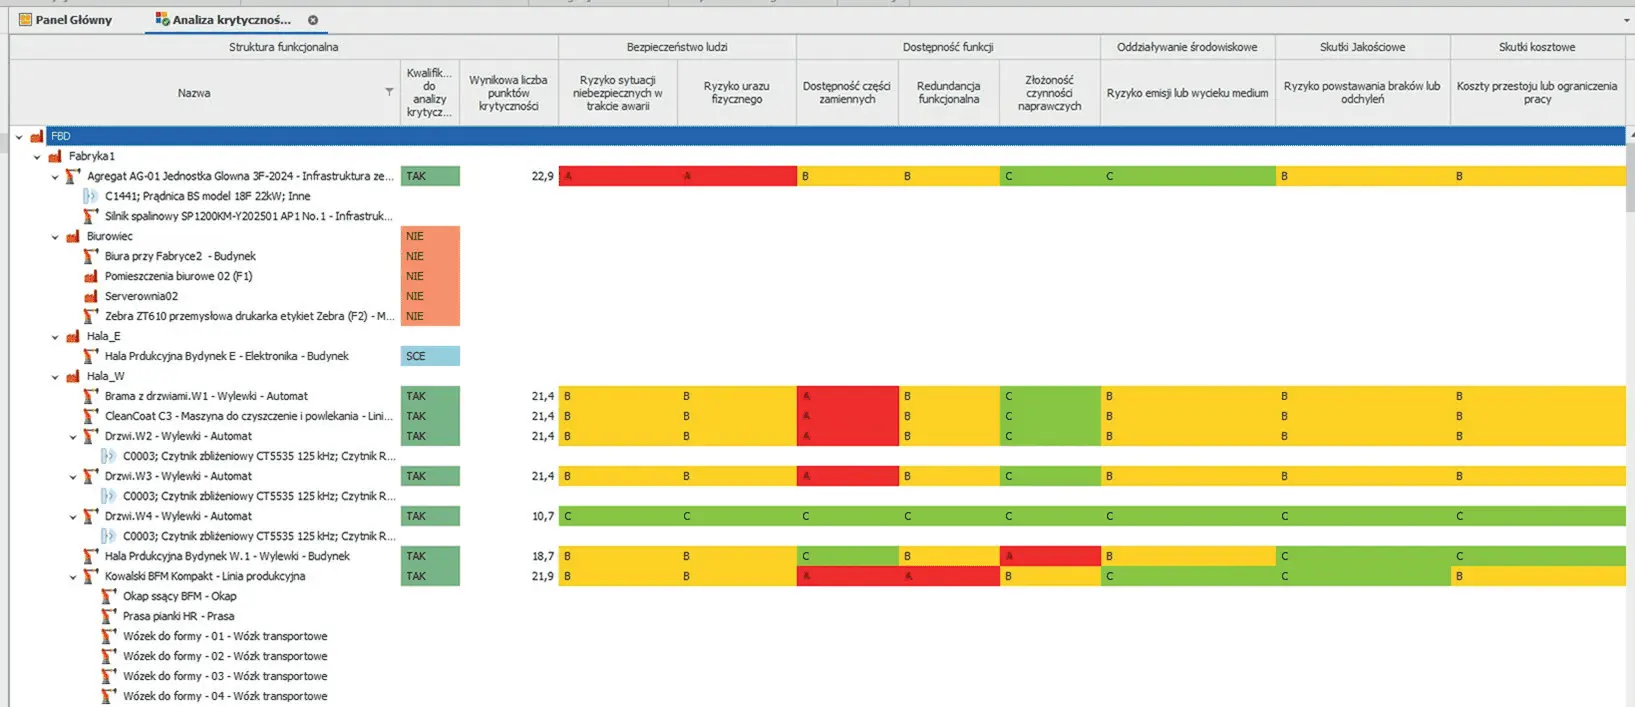
Task: Close the Analiza krytyczności tab
Action: click(313, 20)
